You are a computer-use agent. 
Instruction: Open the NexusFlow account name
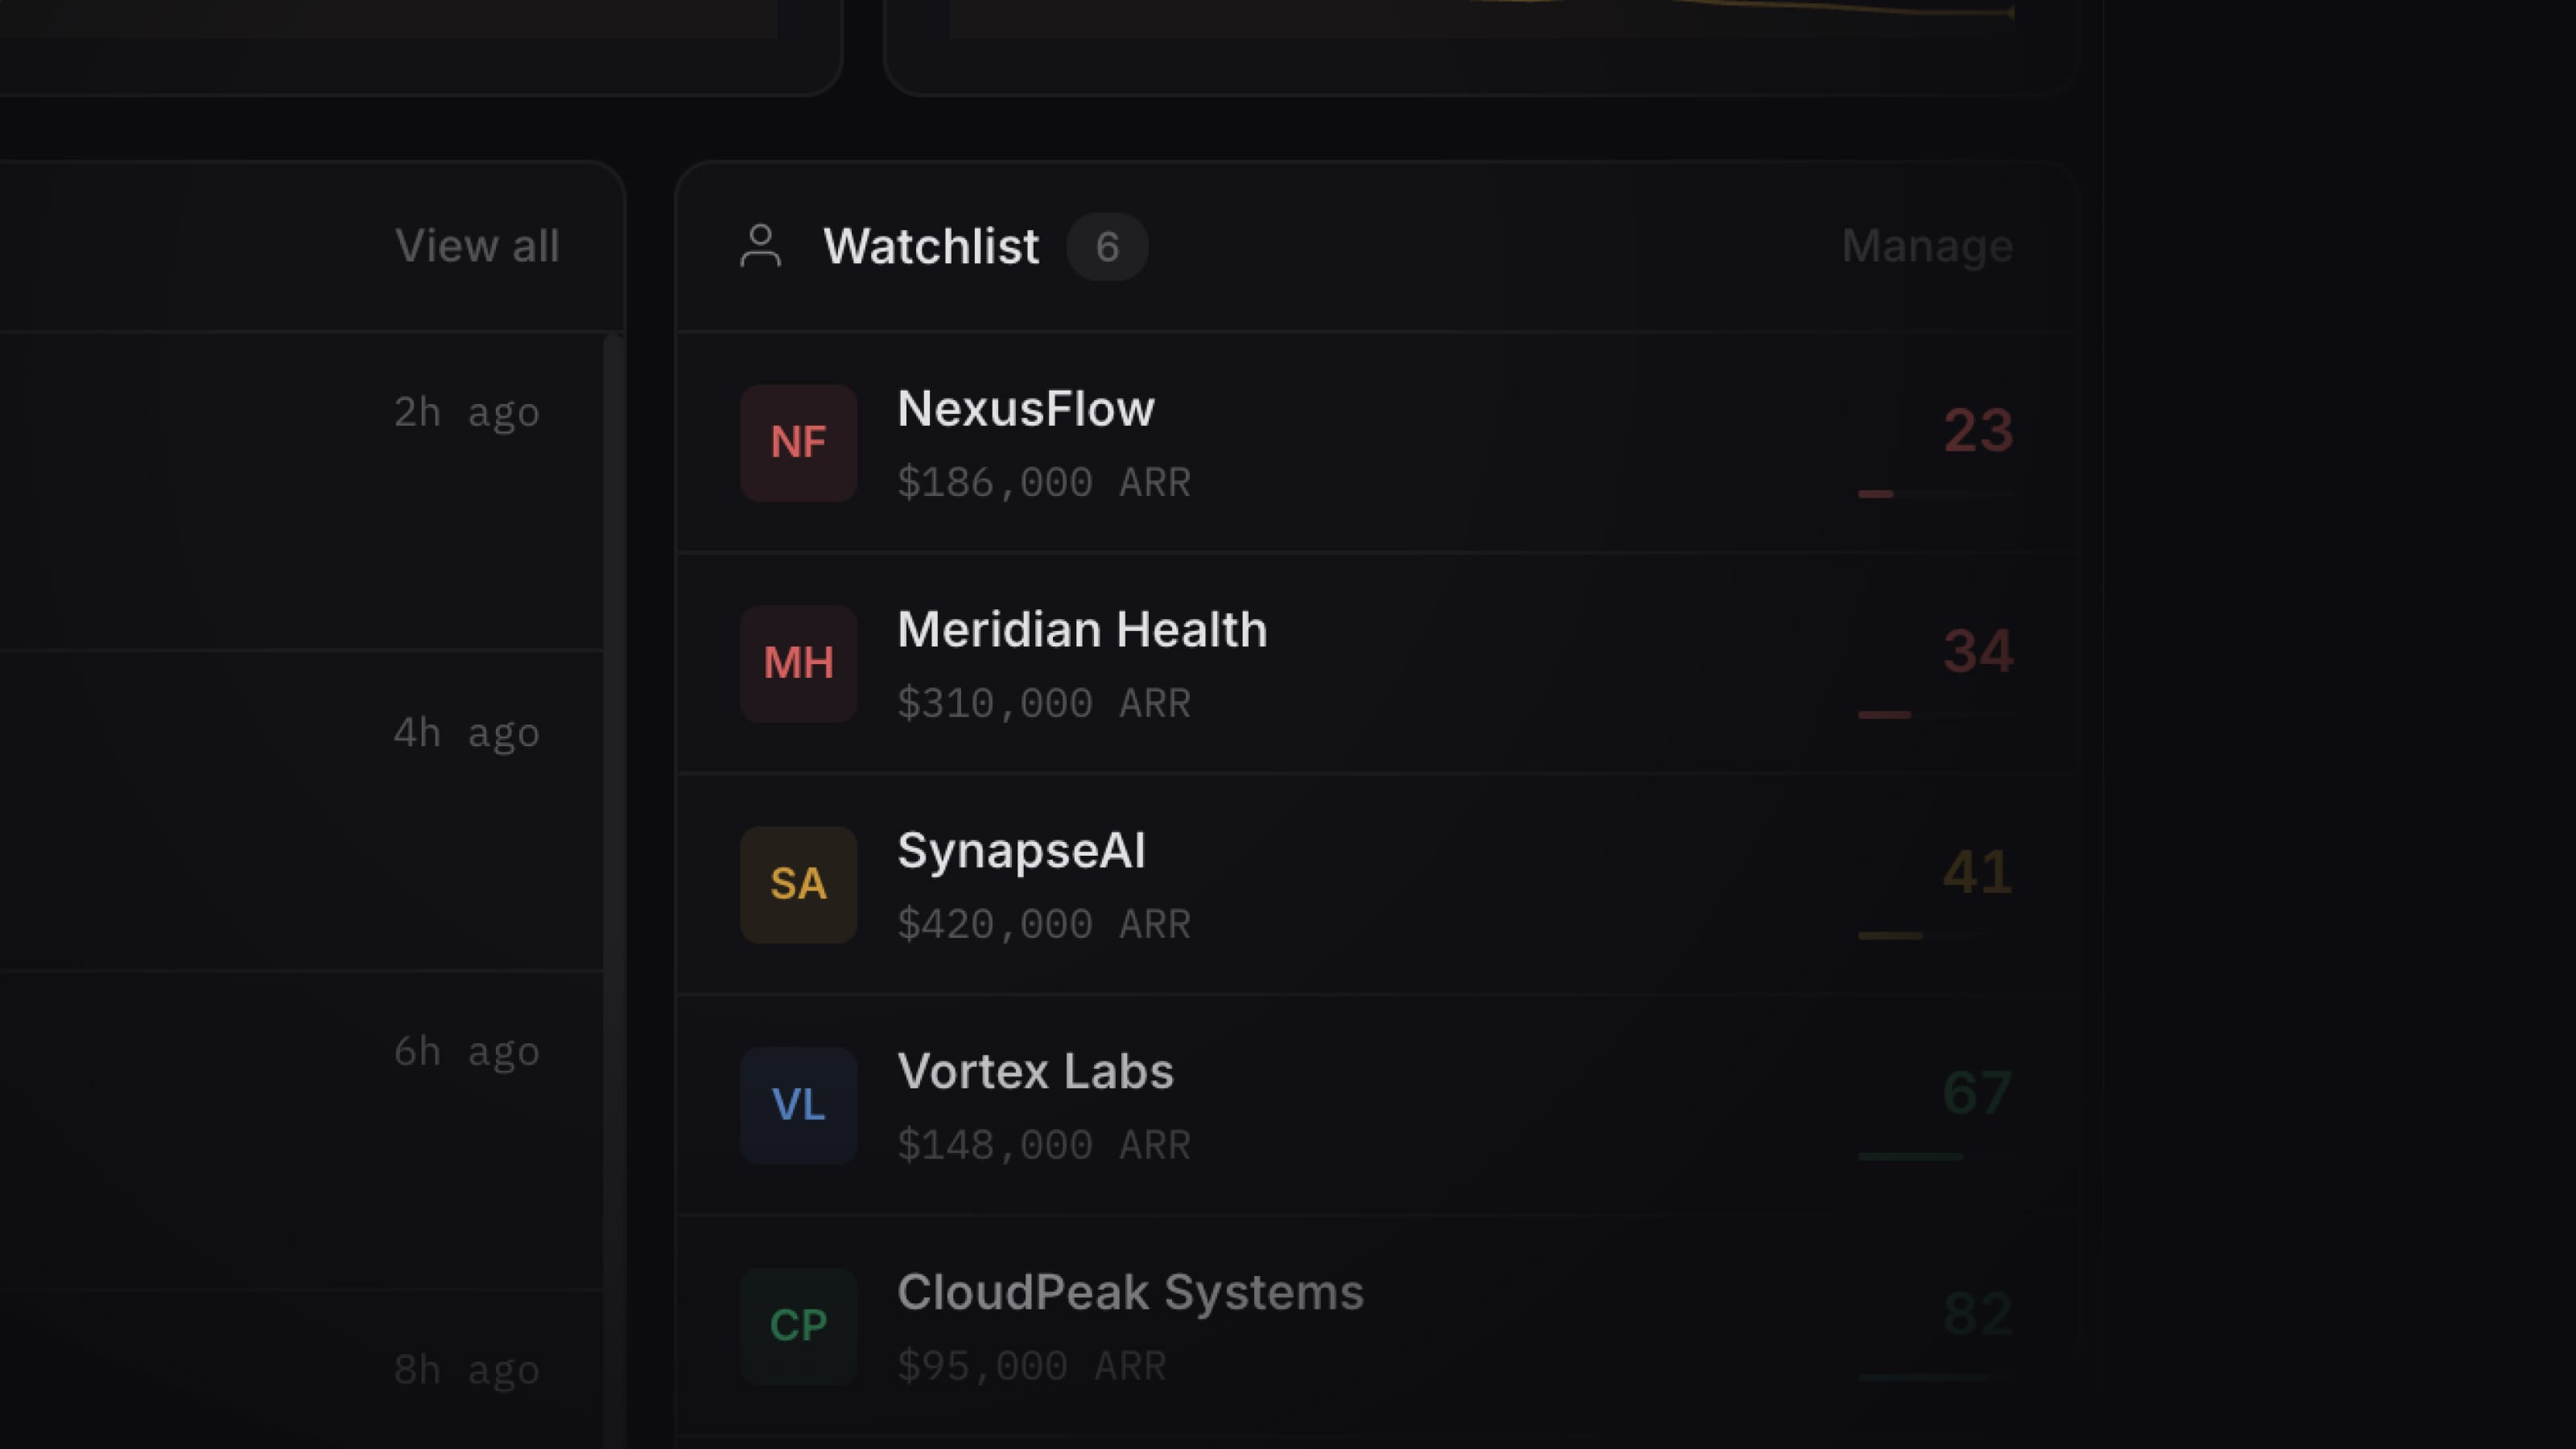click(x=1025, y=409)
